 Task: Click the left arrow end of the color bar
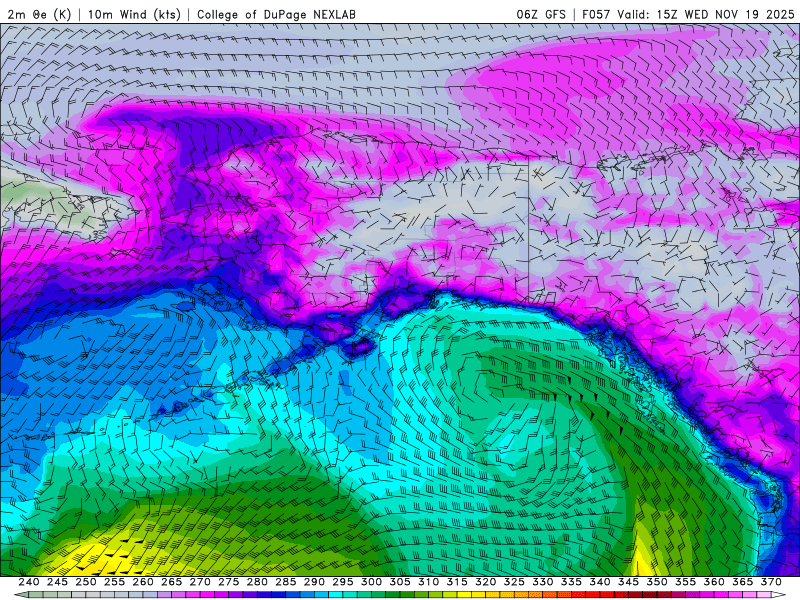pyautogui.click(x=21, y=595)
